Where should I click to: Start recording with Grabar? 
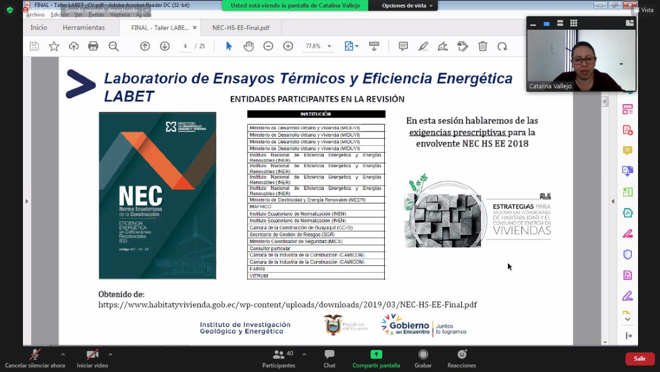[x=423, y=359]
